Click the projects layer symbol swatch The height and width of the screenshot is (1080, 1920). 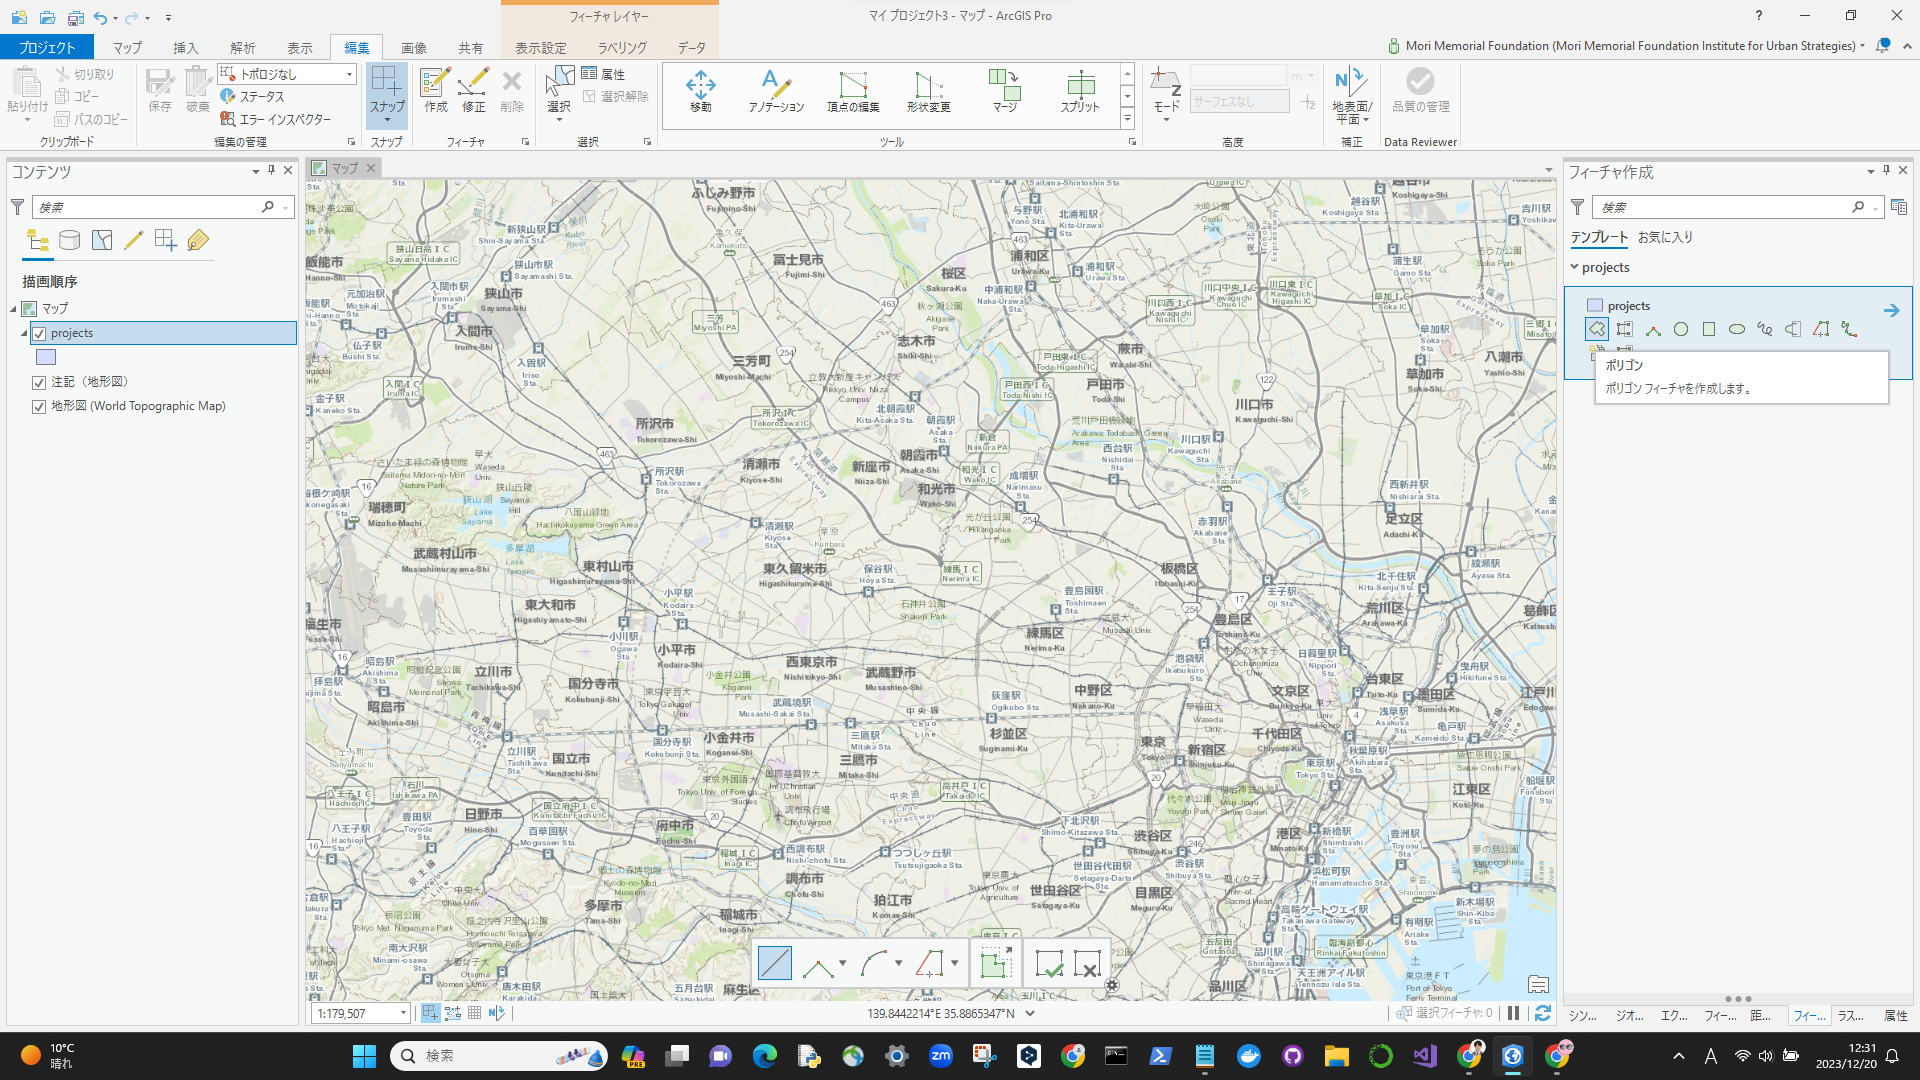[x=46, y=357]
